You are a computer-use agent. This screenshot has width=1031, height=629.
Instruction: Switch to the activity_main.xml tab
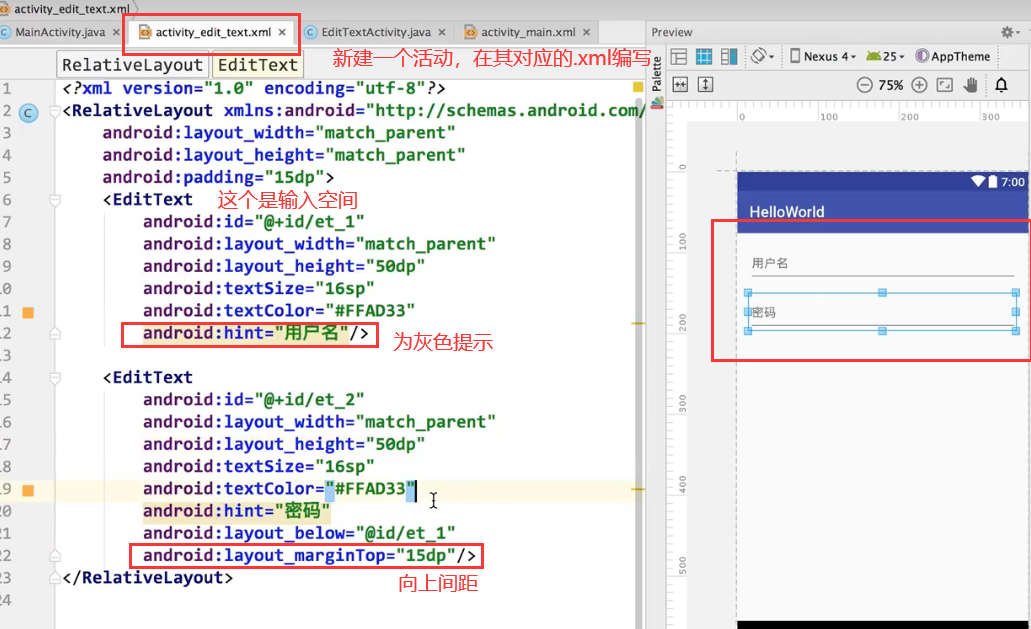coord(527,31)
